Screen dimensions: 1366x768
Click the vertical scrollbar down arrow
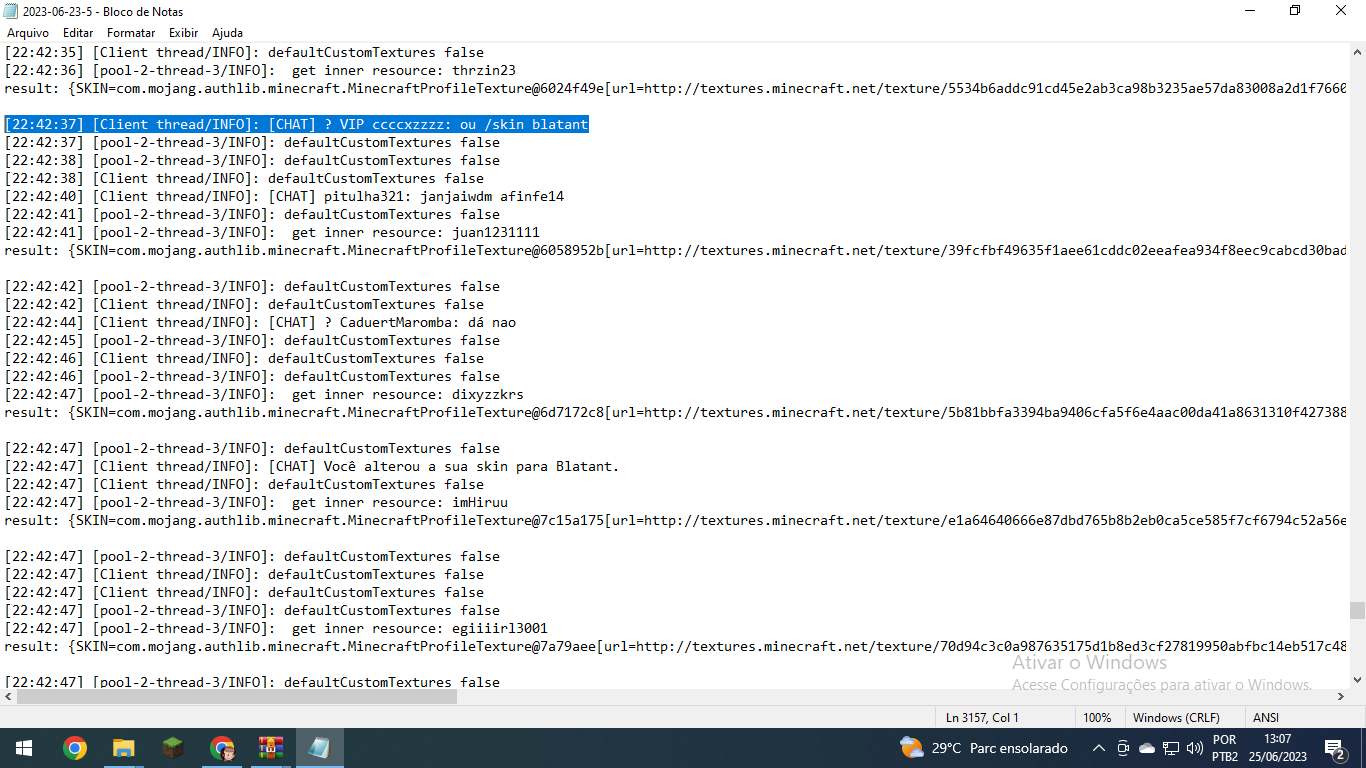(x=1357, y=680)
